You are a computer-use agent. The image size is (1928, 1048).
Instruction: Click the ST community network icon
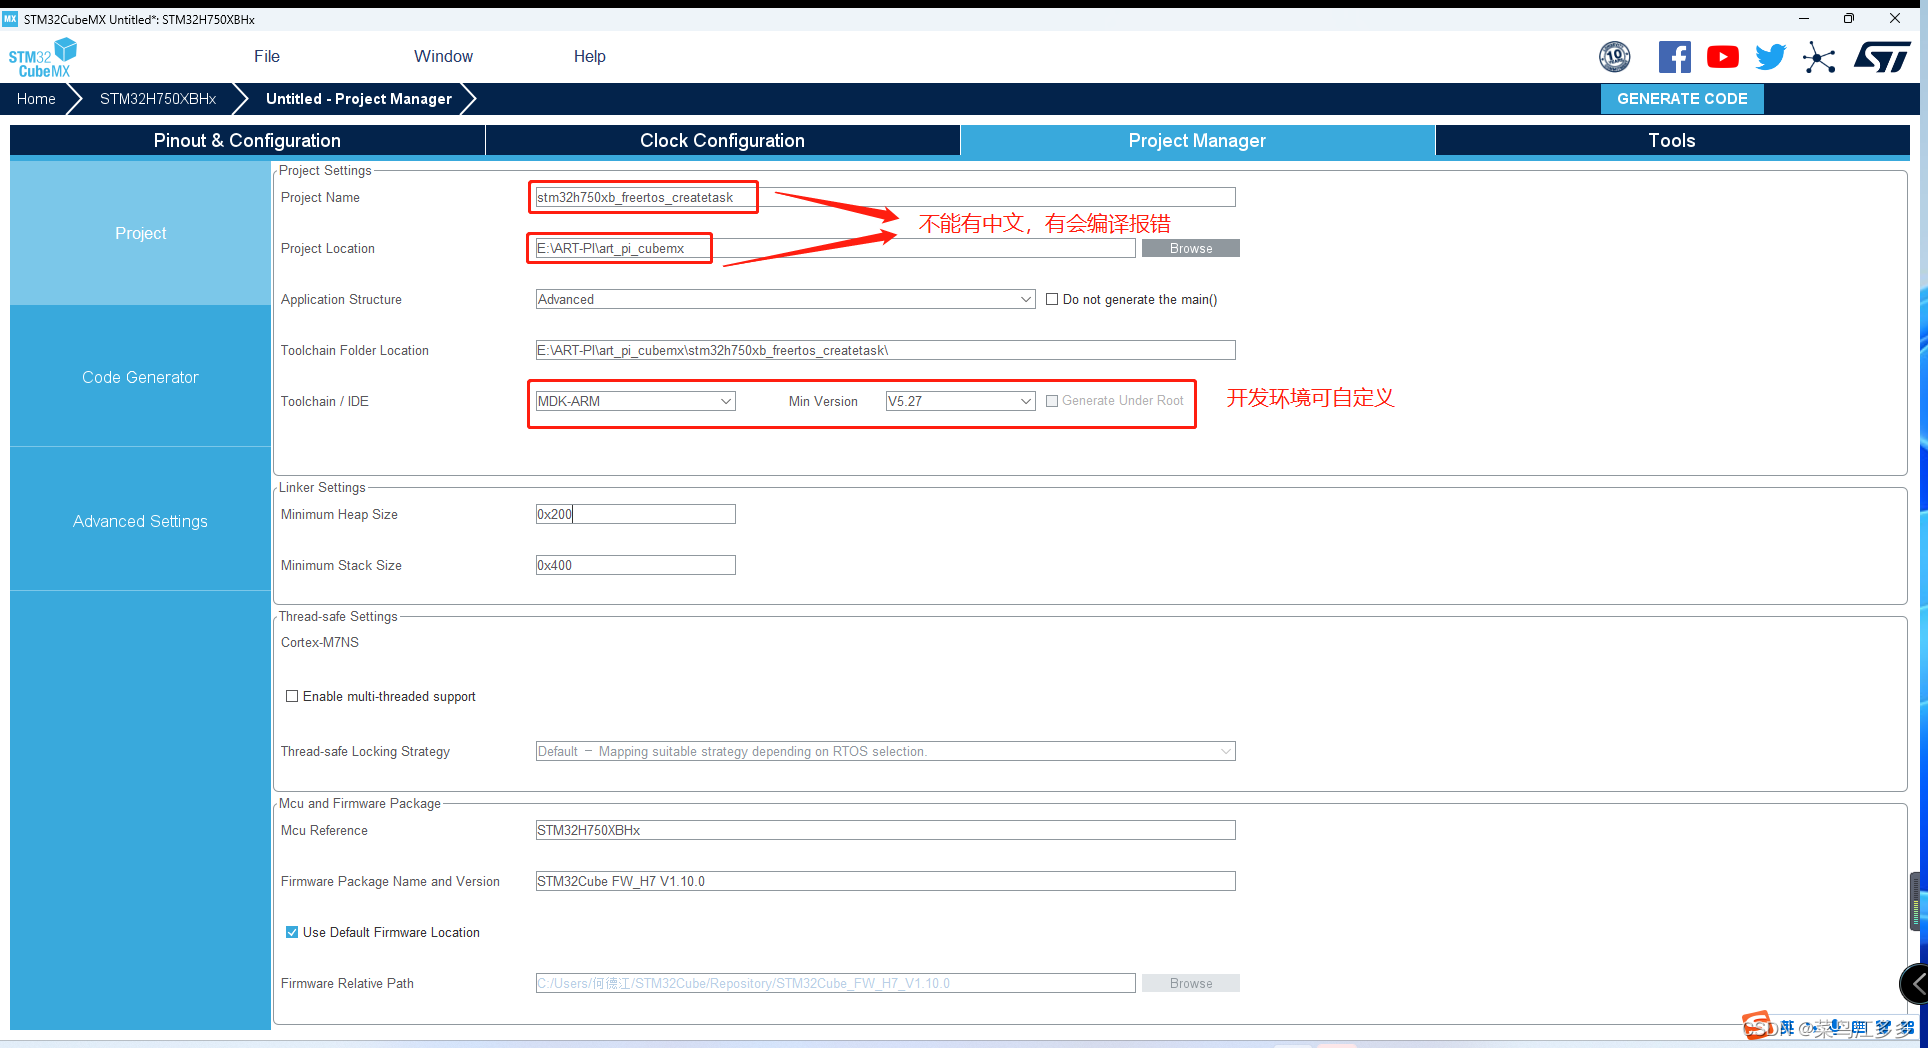1819,57
